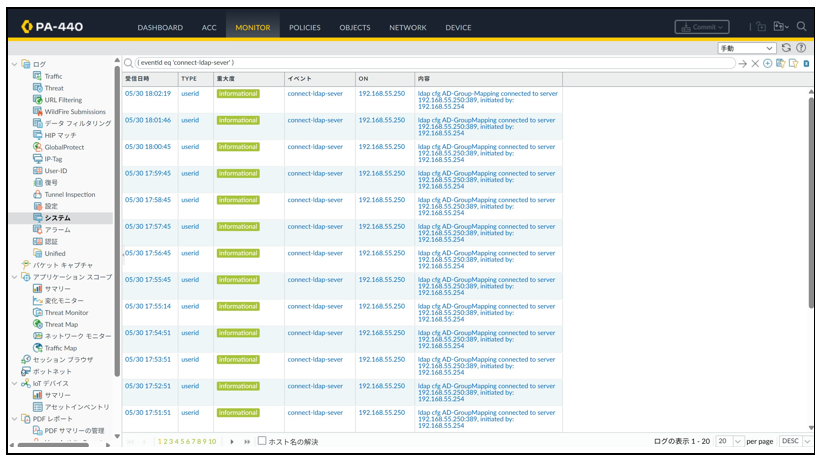Open the 手動 refresh interval dropdown
817x460 pixels.
click(x=747, y=48)
